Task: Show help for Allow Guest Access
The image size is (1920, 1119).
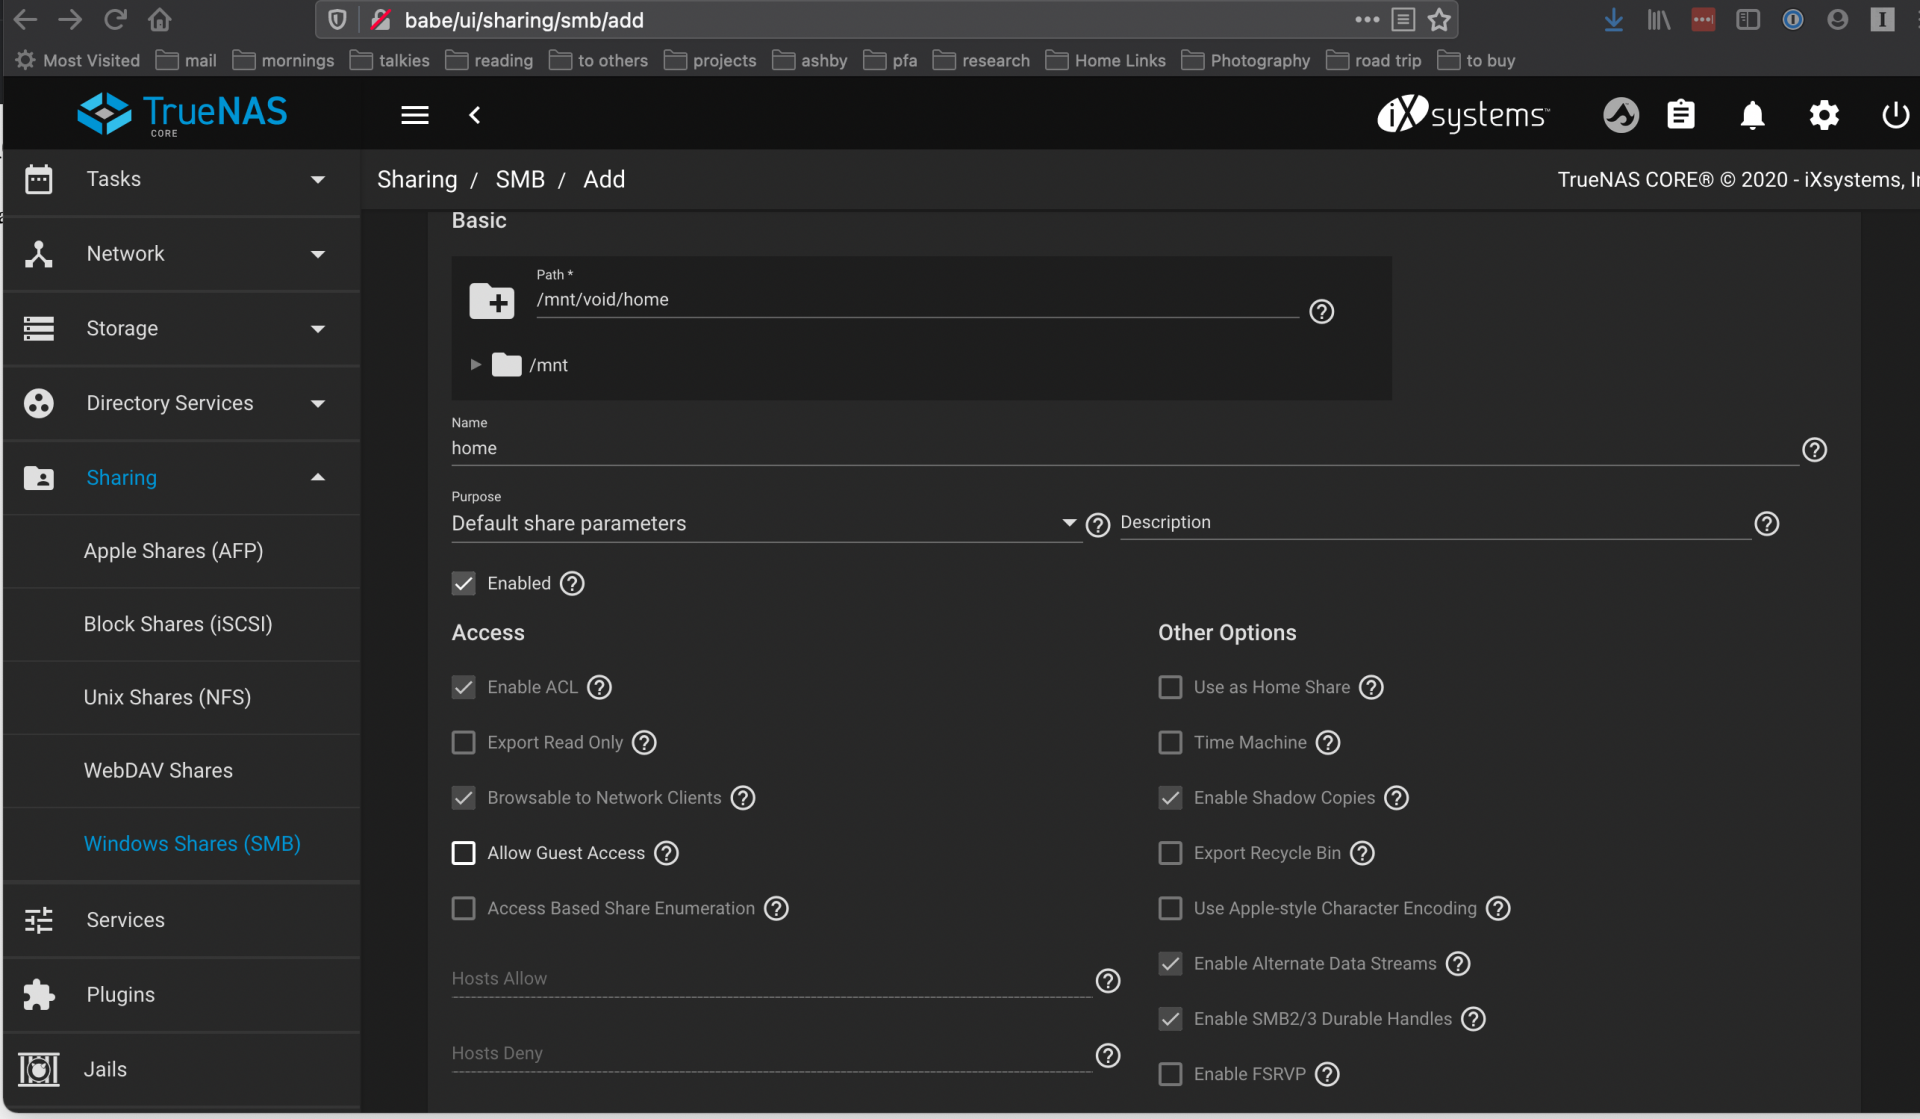Action: coord(666,853)
